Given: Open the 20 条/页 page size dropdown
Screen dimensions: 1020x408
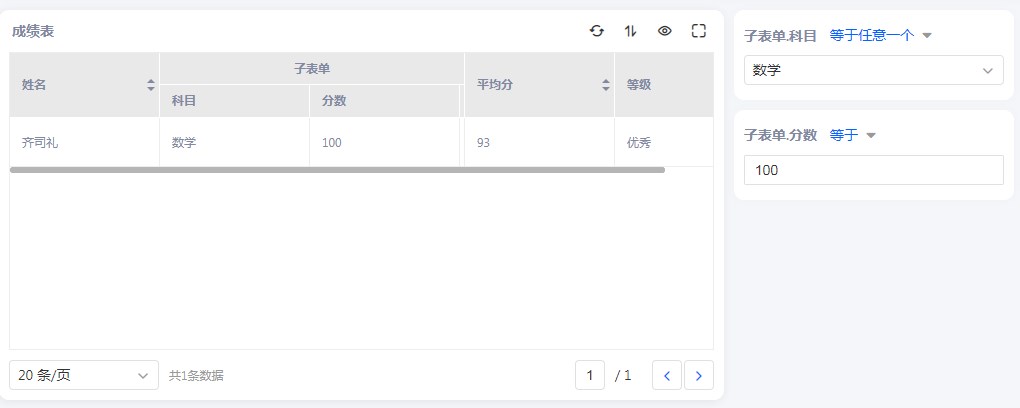Looking at the screenshot, I should 84,375.
